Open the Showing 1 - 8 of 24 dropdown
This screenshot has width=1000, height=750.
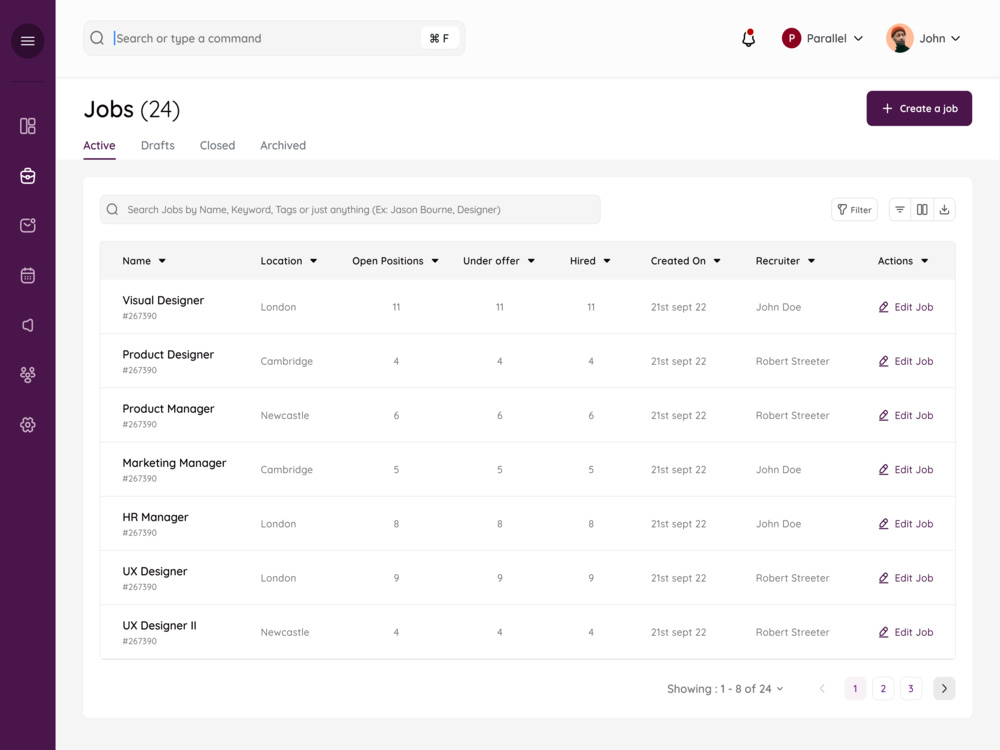click(x=725, y=689)
